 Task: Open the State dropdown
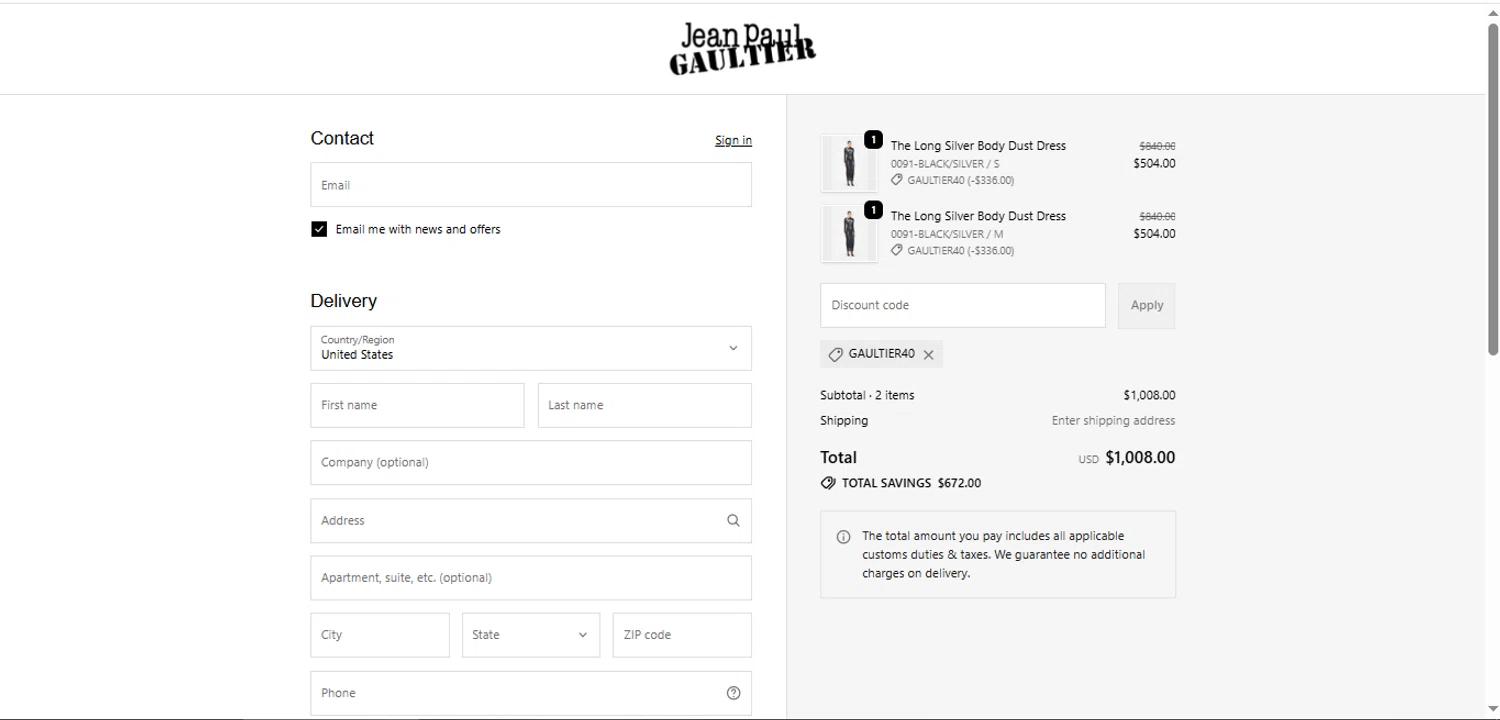coord(531,635)
